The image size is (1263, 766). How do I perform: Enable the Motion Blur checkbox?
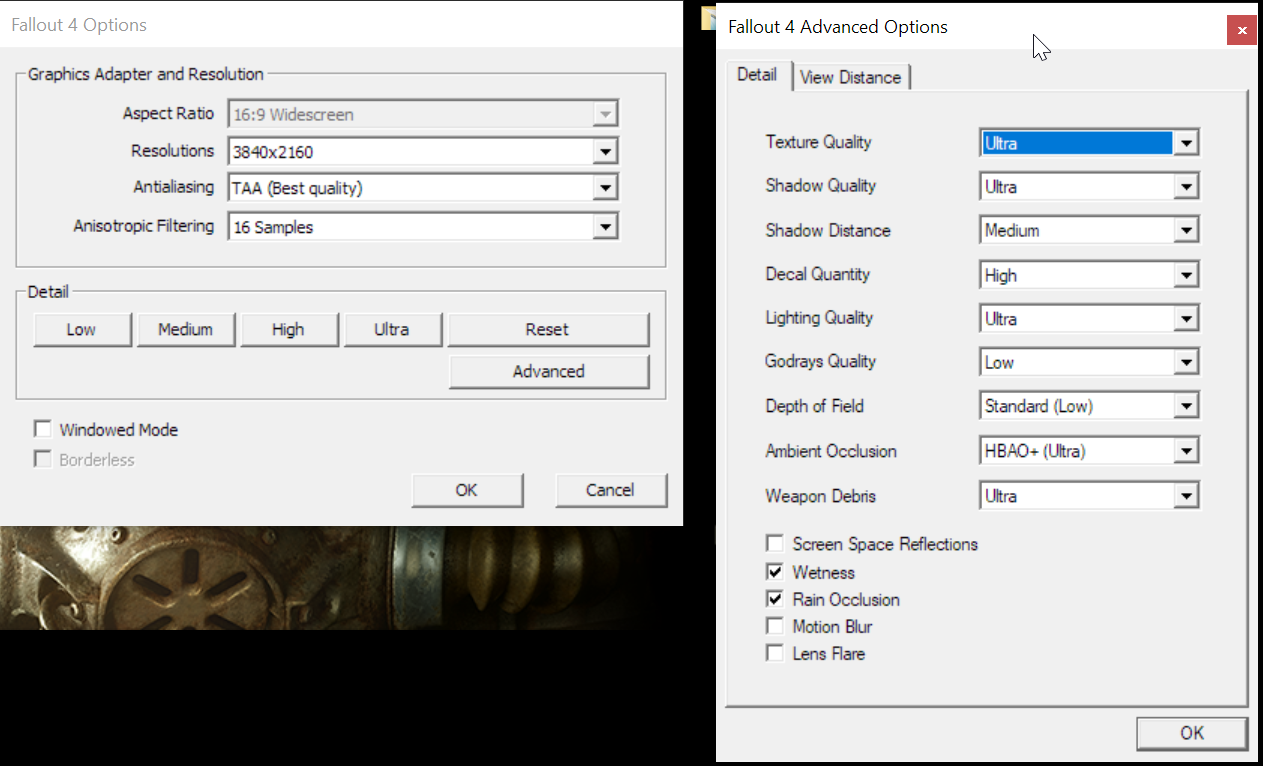click(774, 626)
